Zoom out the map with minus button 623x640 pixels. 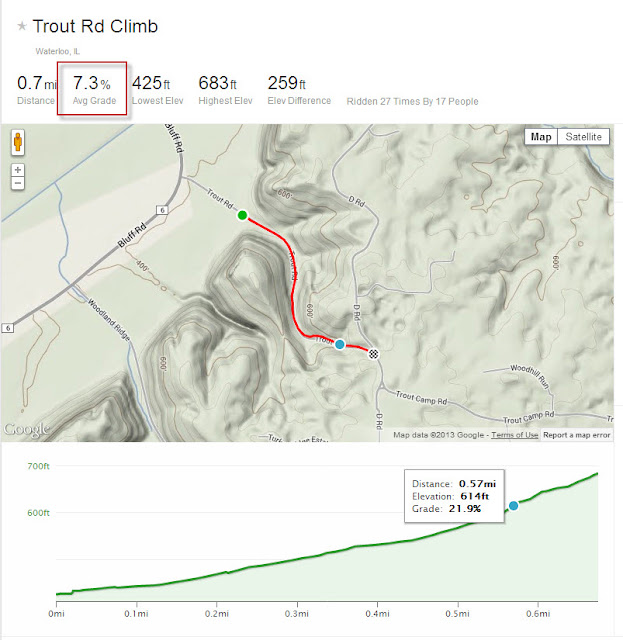point(18,183)
